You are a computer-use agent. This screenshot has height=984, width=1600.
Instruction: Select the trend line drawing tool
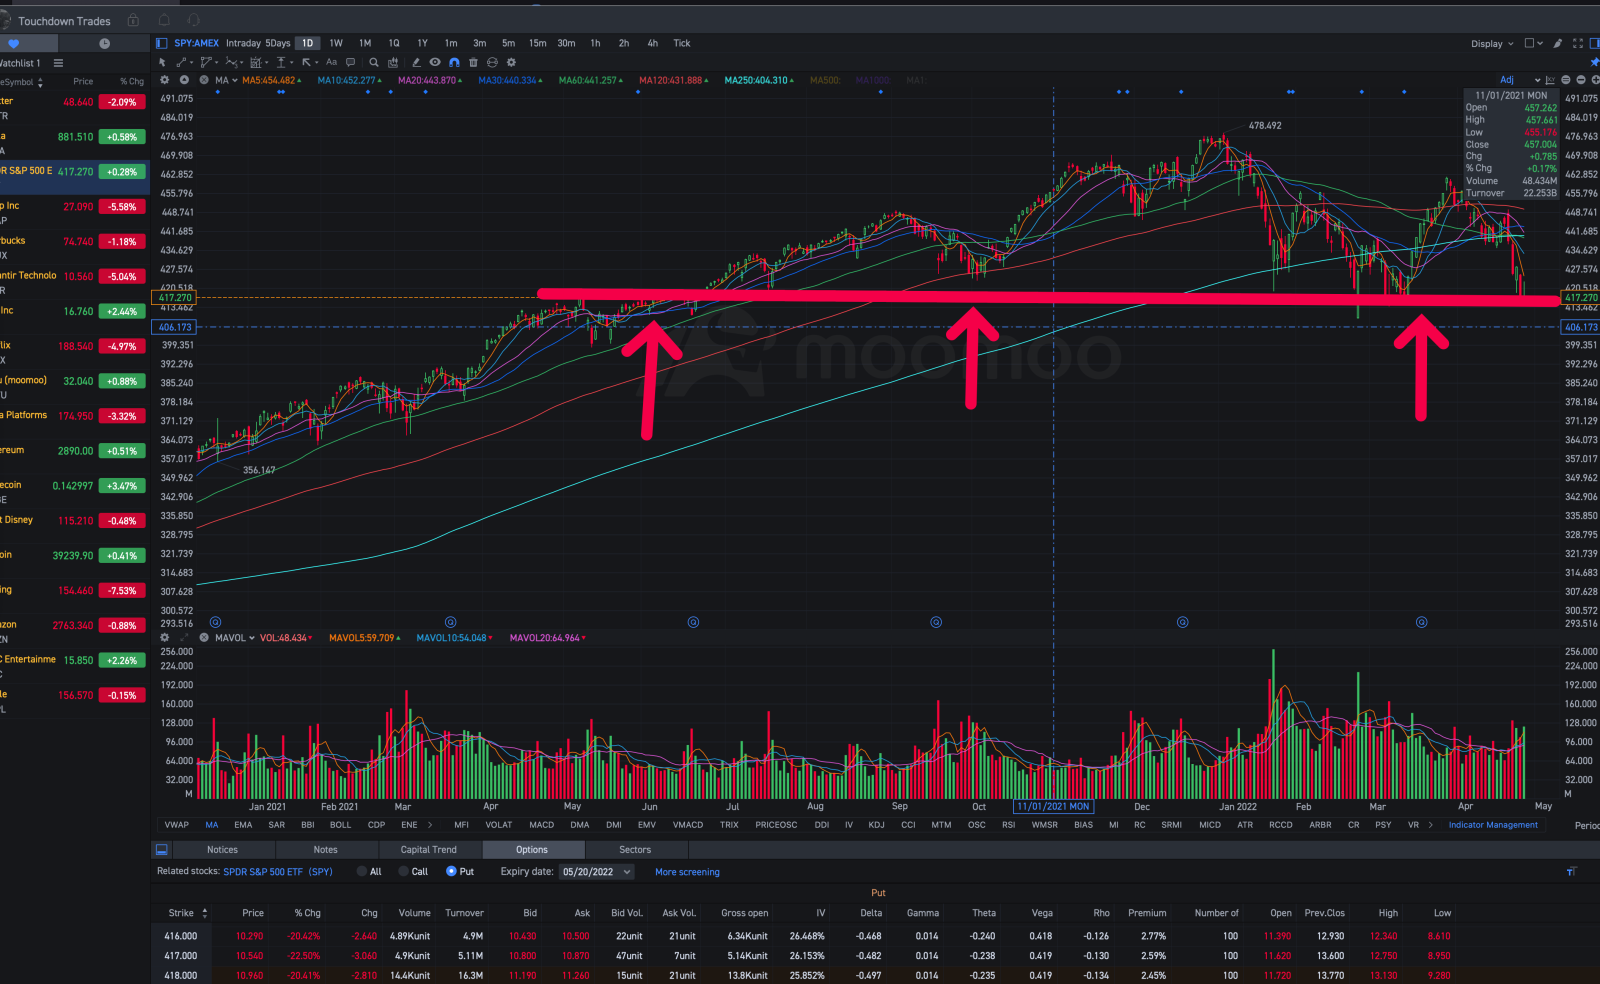tap(181, 62)
